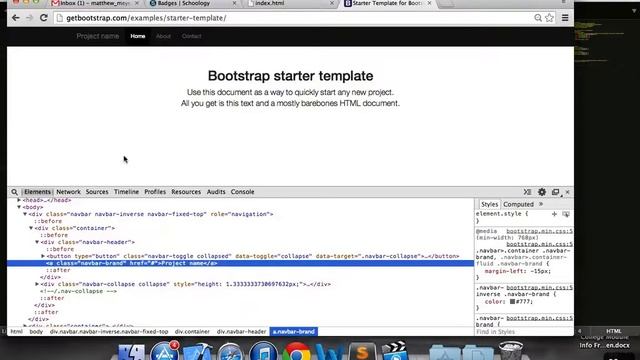Screen dimensions: 640x360
Task: Expand the navbar-collapse div node
Action: 37,284
